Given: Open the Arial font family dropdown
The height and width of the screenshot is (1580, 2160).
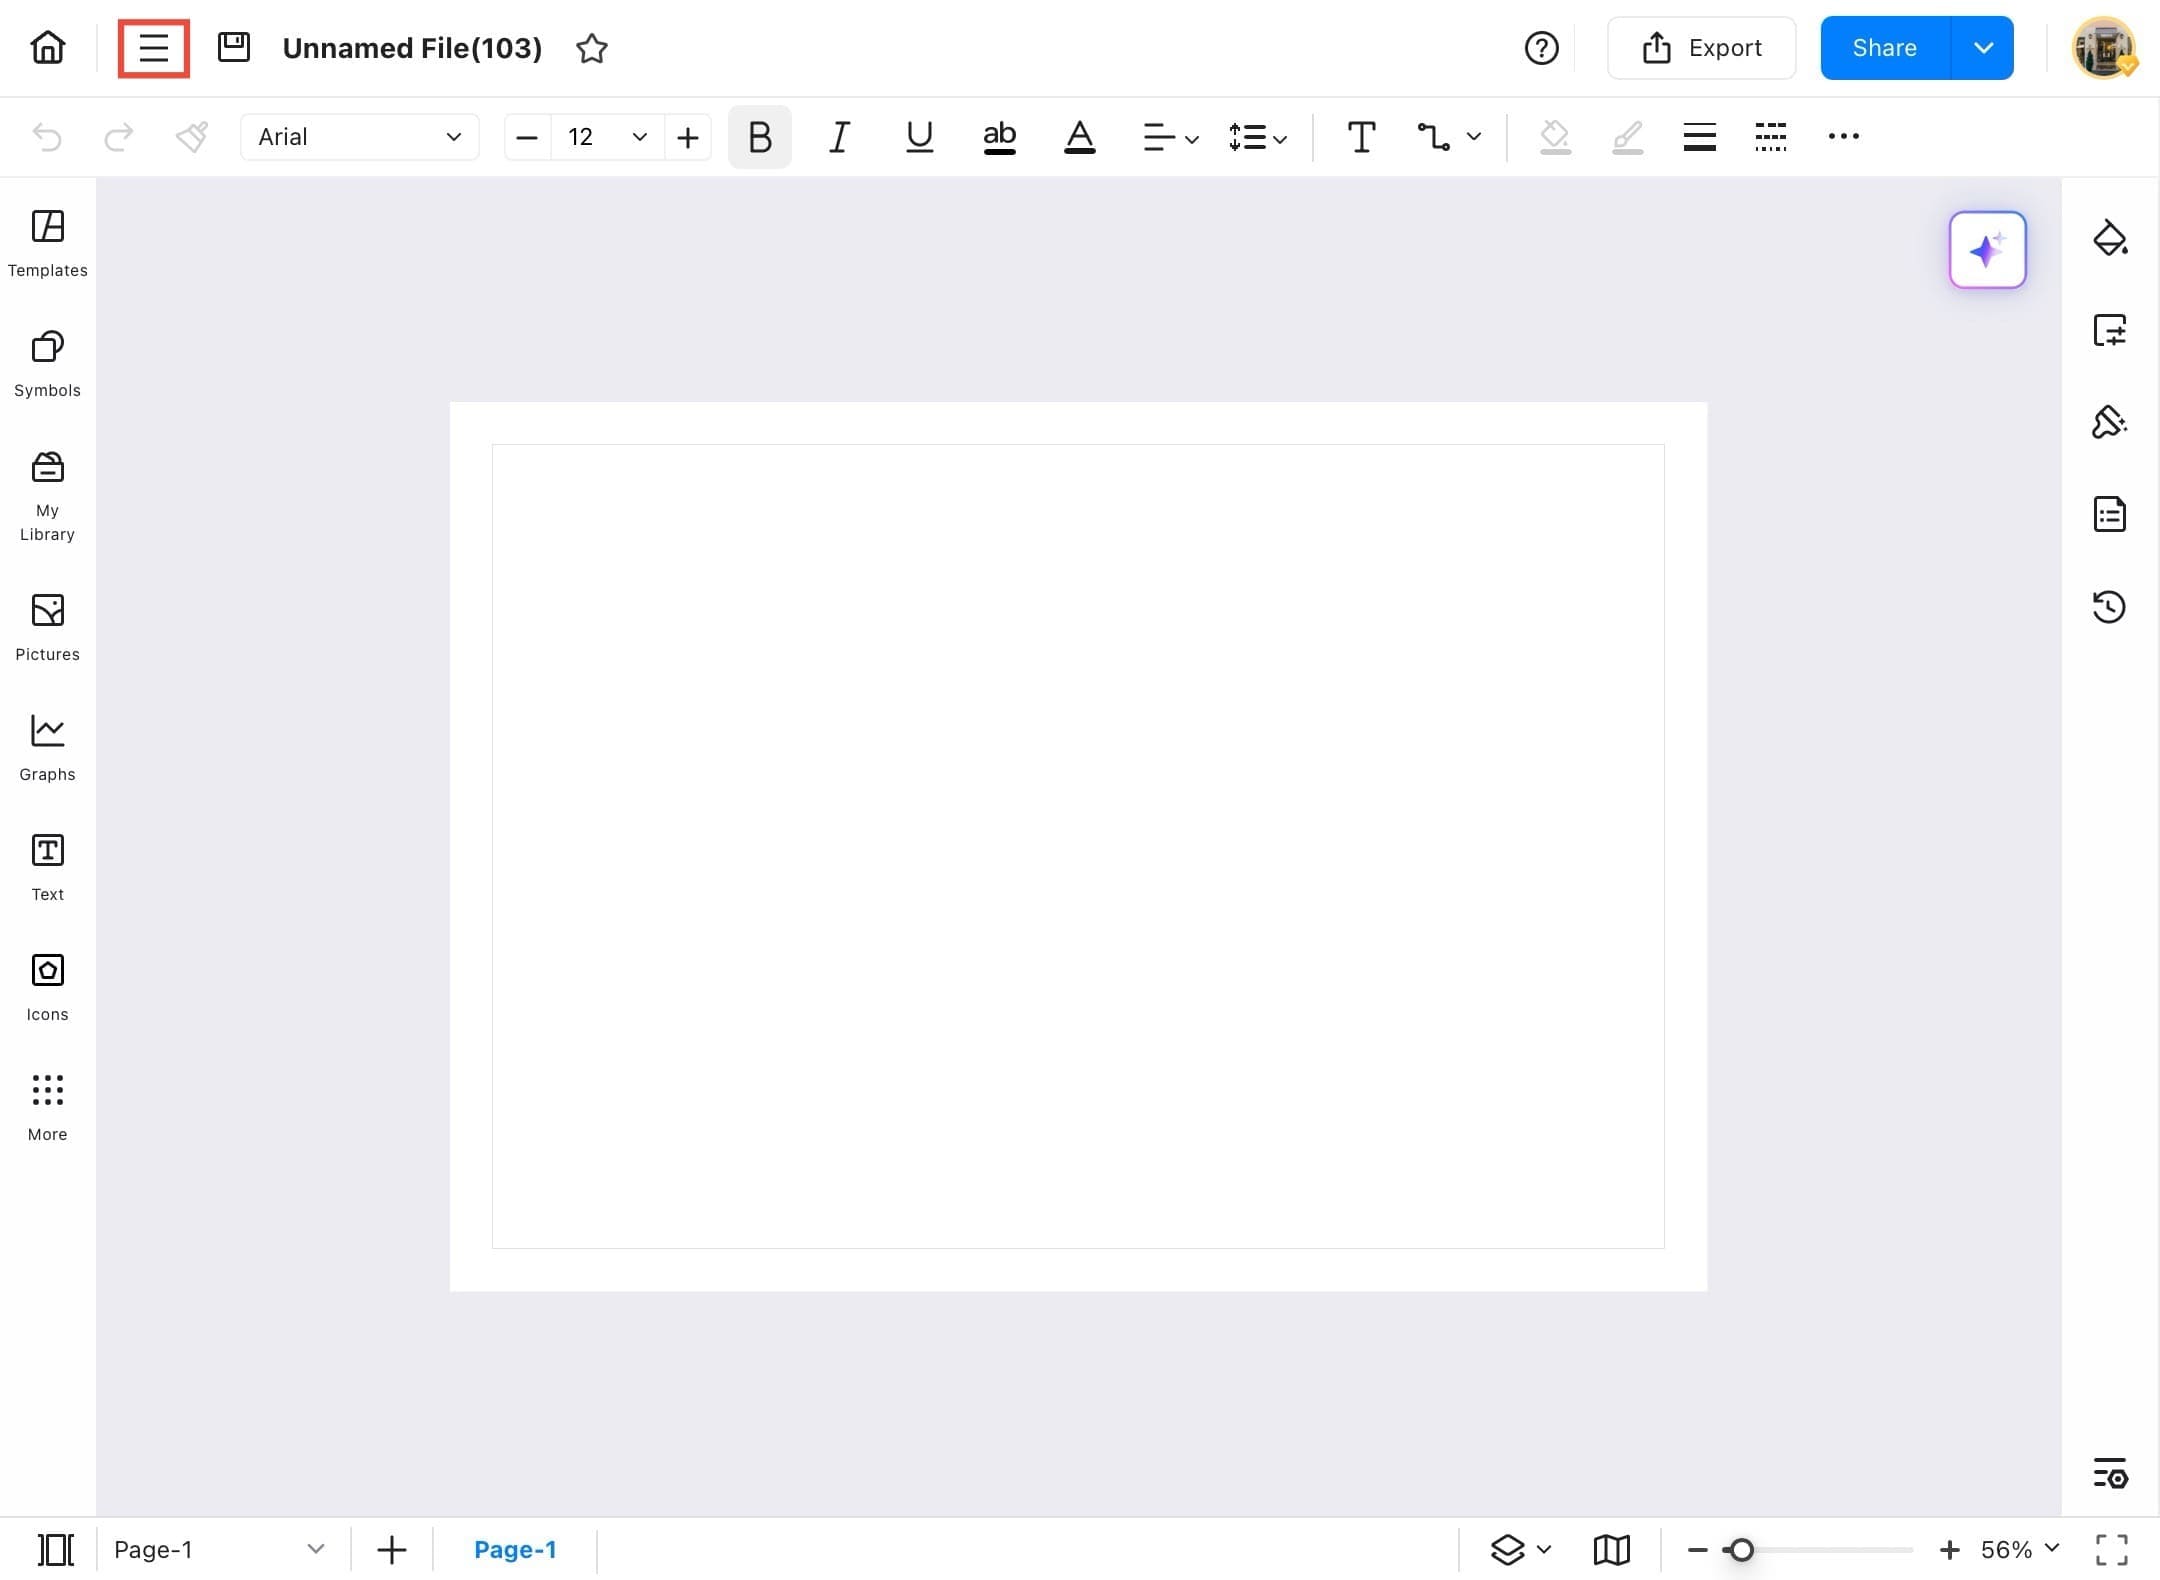Looking at the screenshot, I should click(x=359, y=137).
